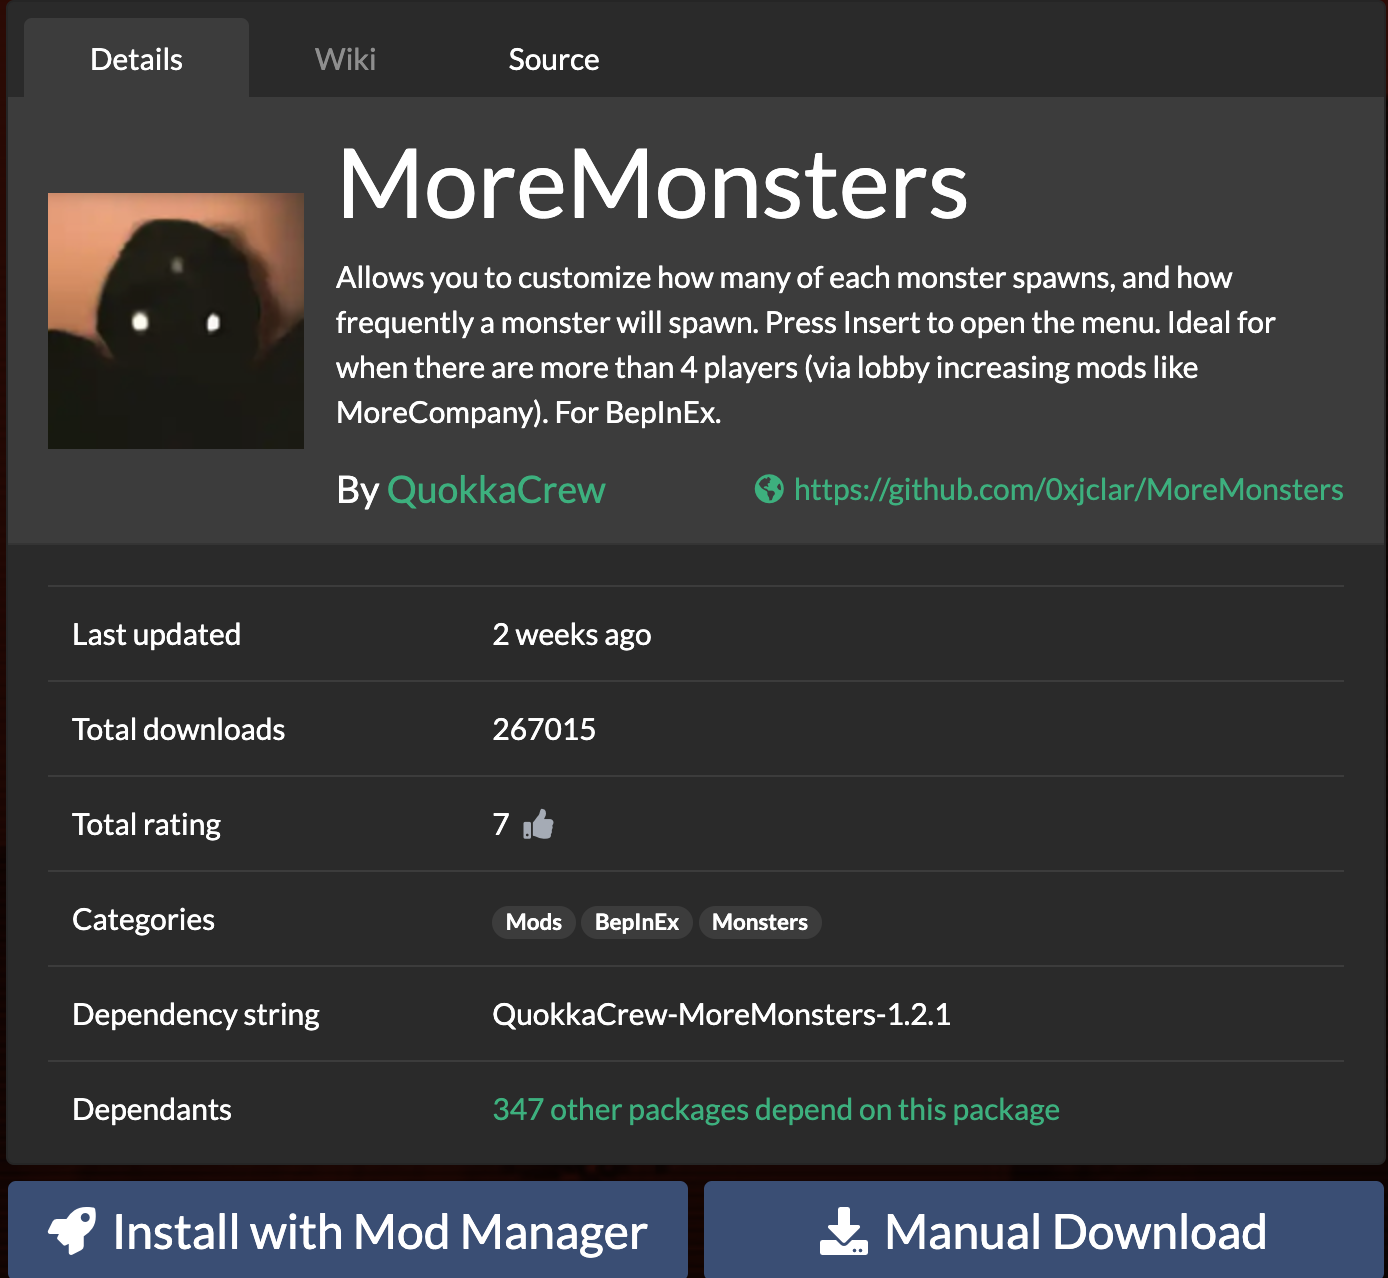Click the 'Dependency string' row label

[x=196, y=1014]
